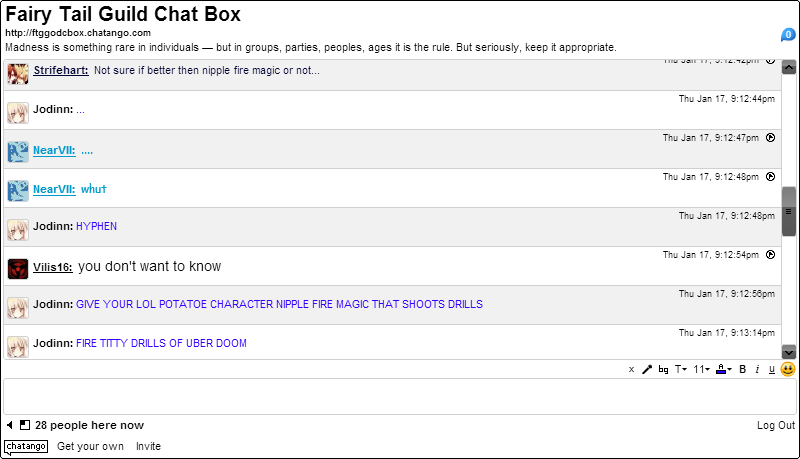Image resolution: width=800 pixels, height=459 pixels.
Task: Click the arrow icon beside Strifehart's timestamp
Action: click(x=771, y=61)
